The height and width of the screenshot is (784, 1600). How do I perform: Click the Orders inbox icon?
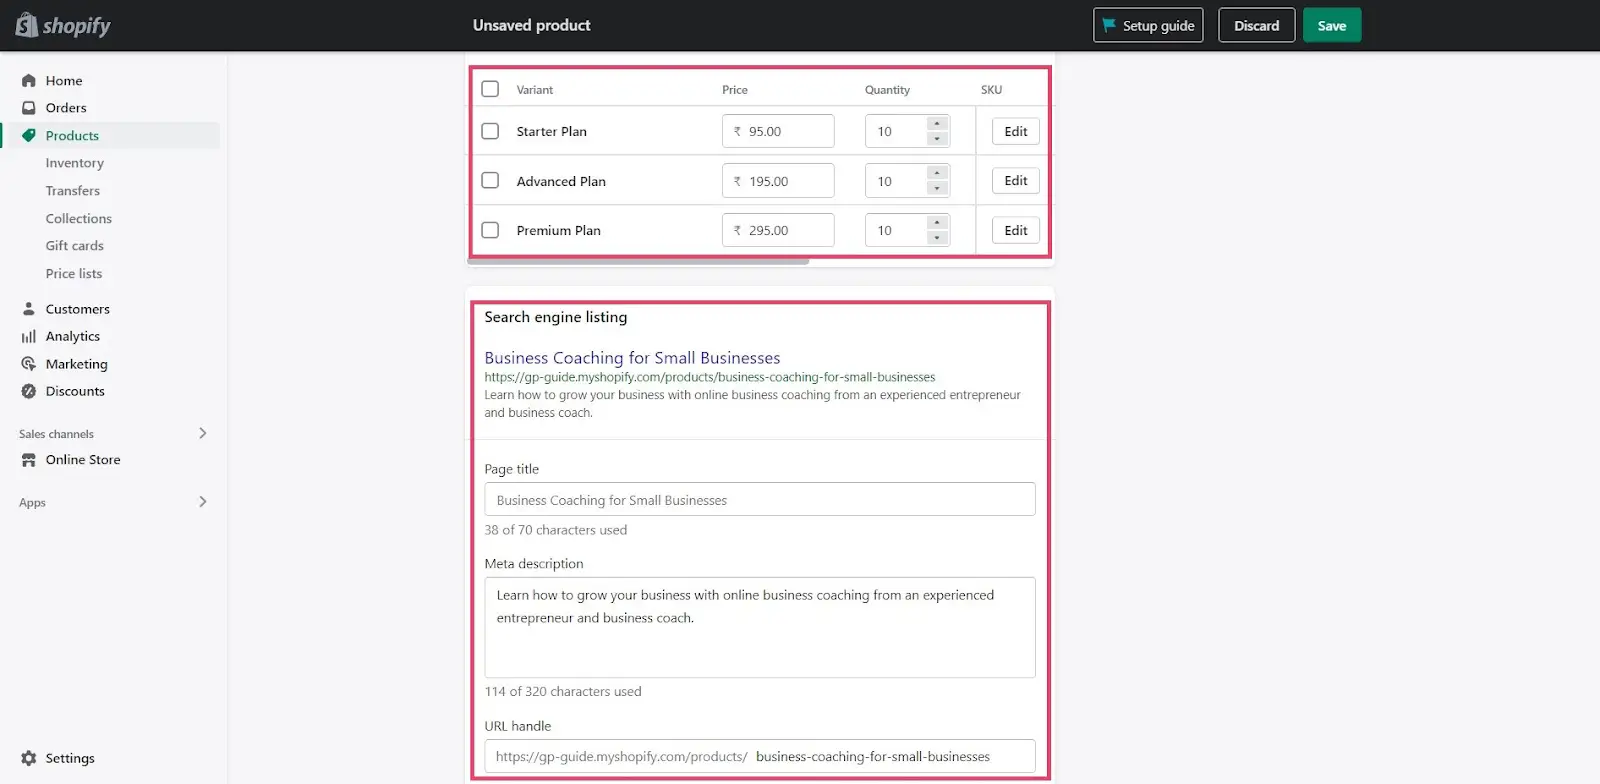point(29,108)
